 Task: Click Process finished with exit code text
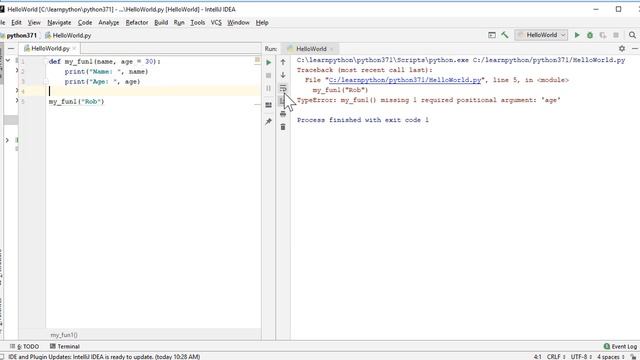click(362, 120)
